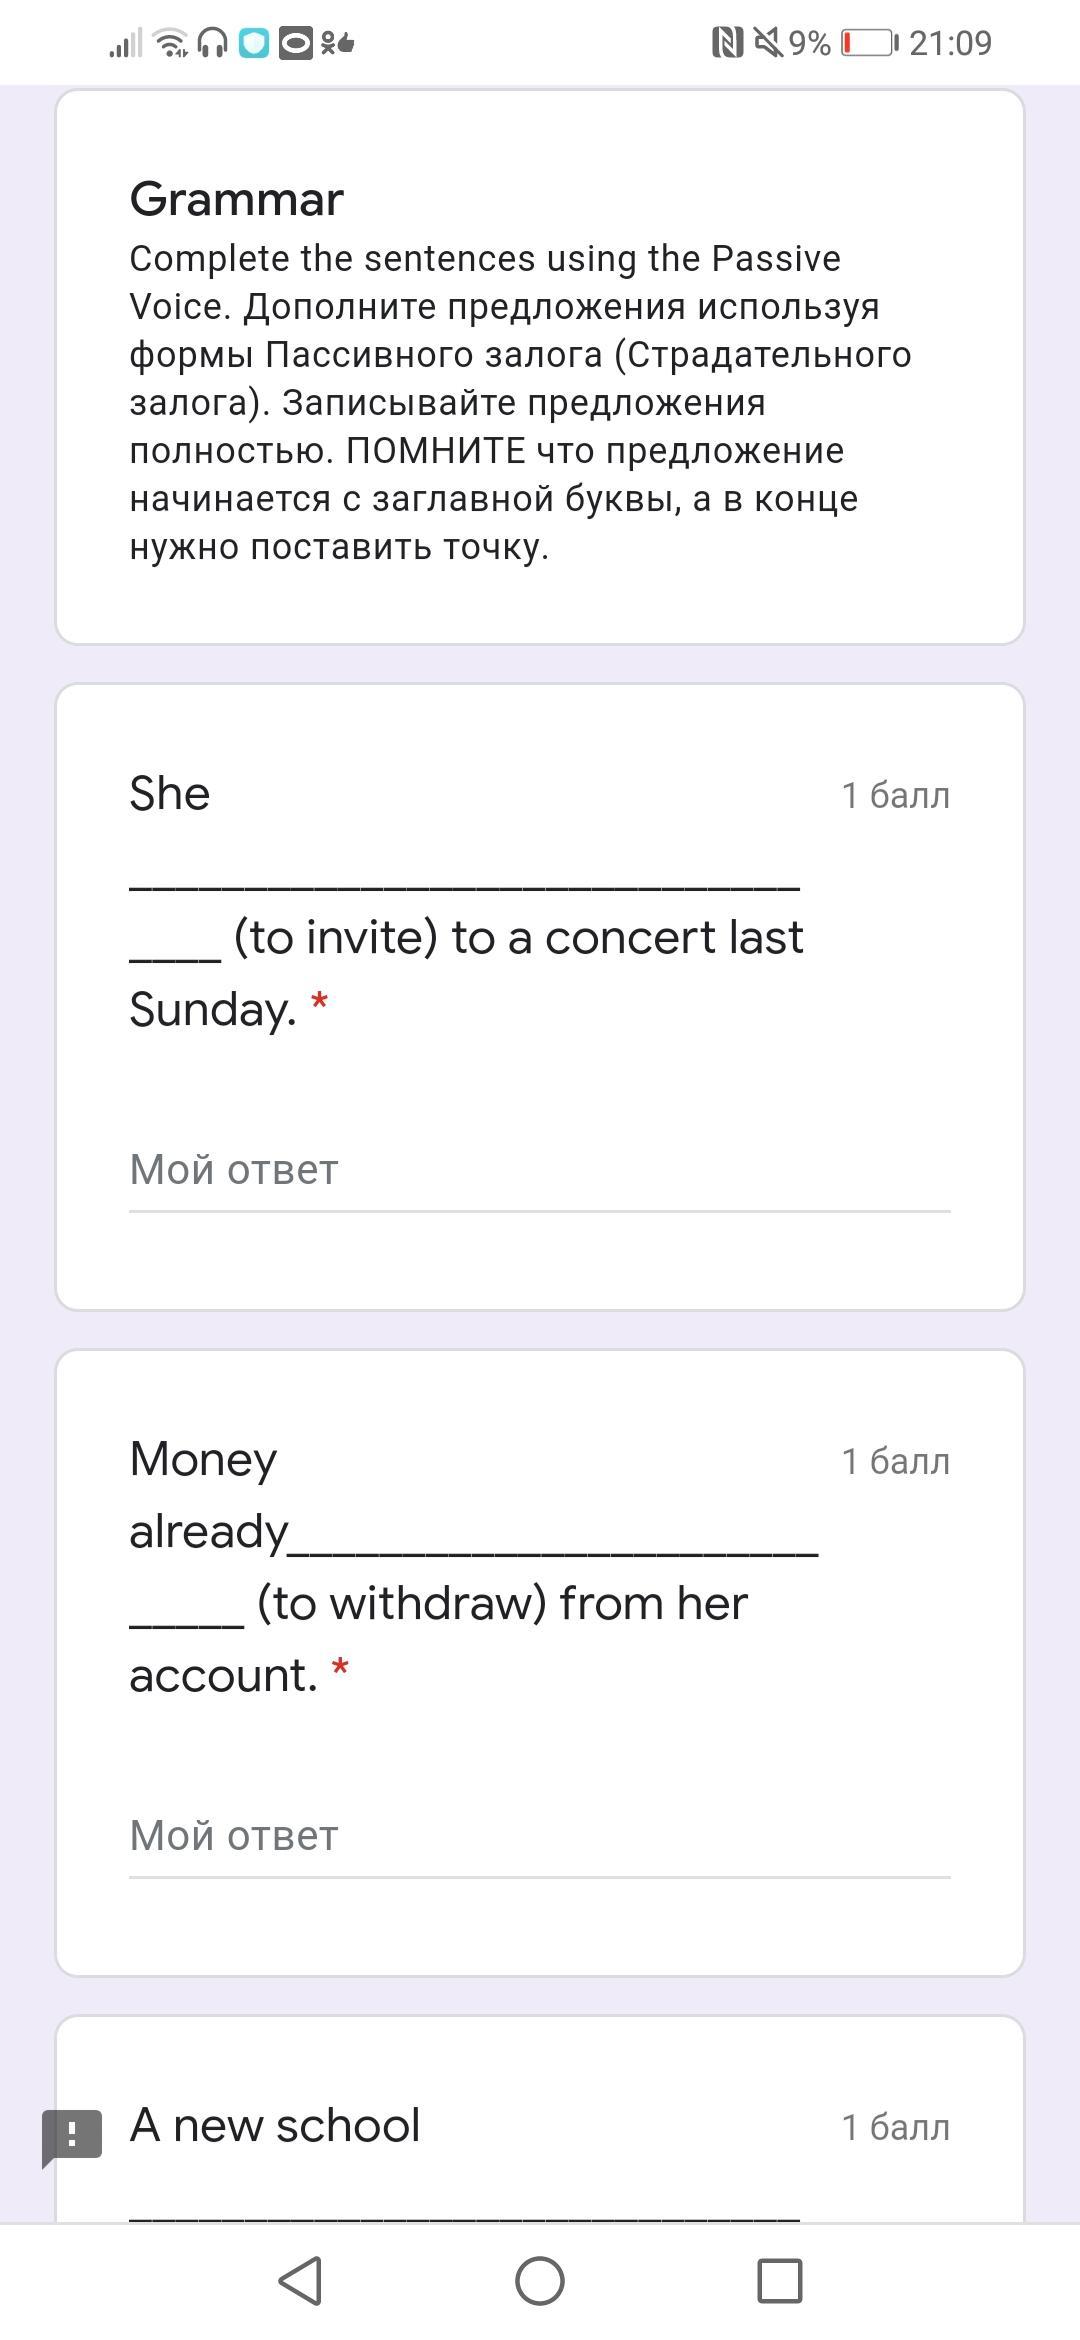Tap the Wi-Fi signal status icon
1080x2340 pixels.
click(172, 43)
